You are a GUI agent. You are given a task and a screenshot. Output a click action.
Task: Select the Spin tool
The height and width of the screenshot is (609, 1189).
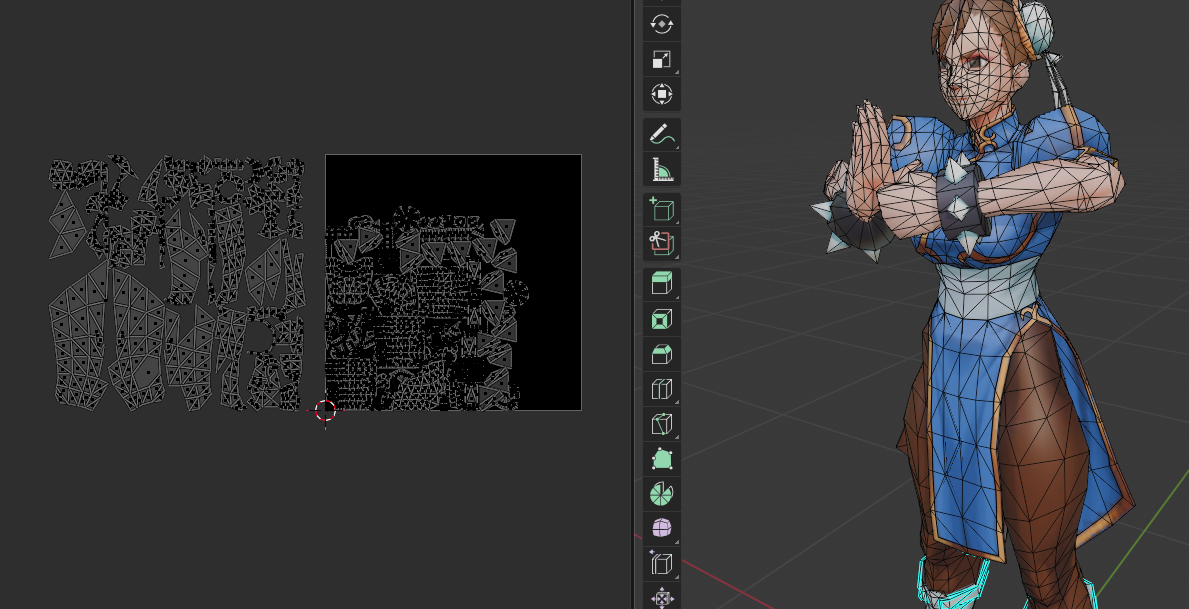tap(661, 494)
